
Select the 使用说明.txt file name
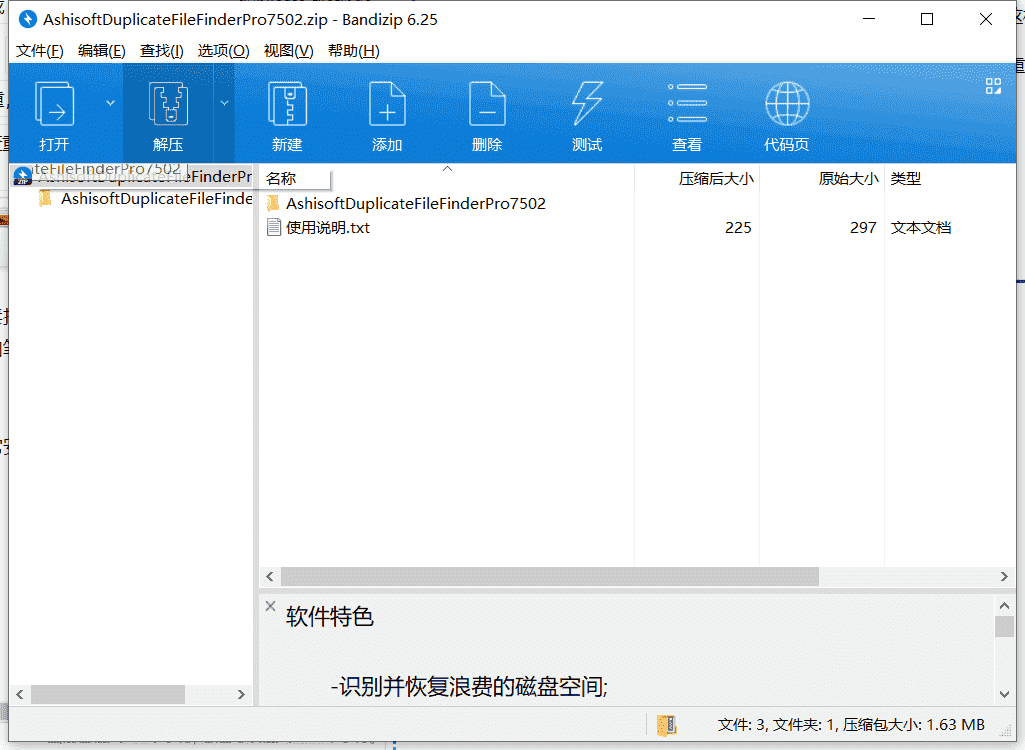coord(328,228)
